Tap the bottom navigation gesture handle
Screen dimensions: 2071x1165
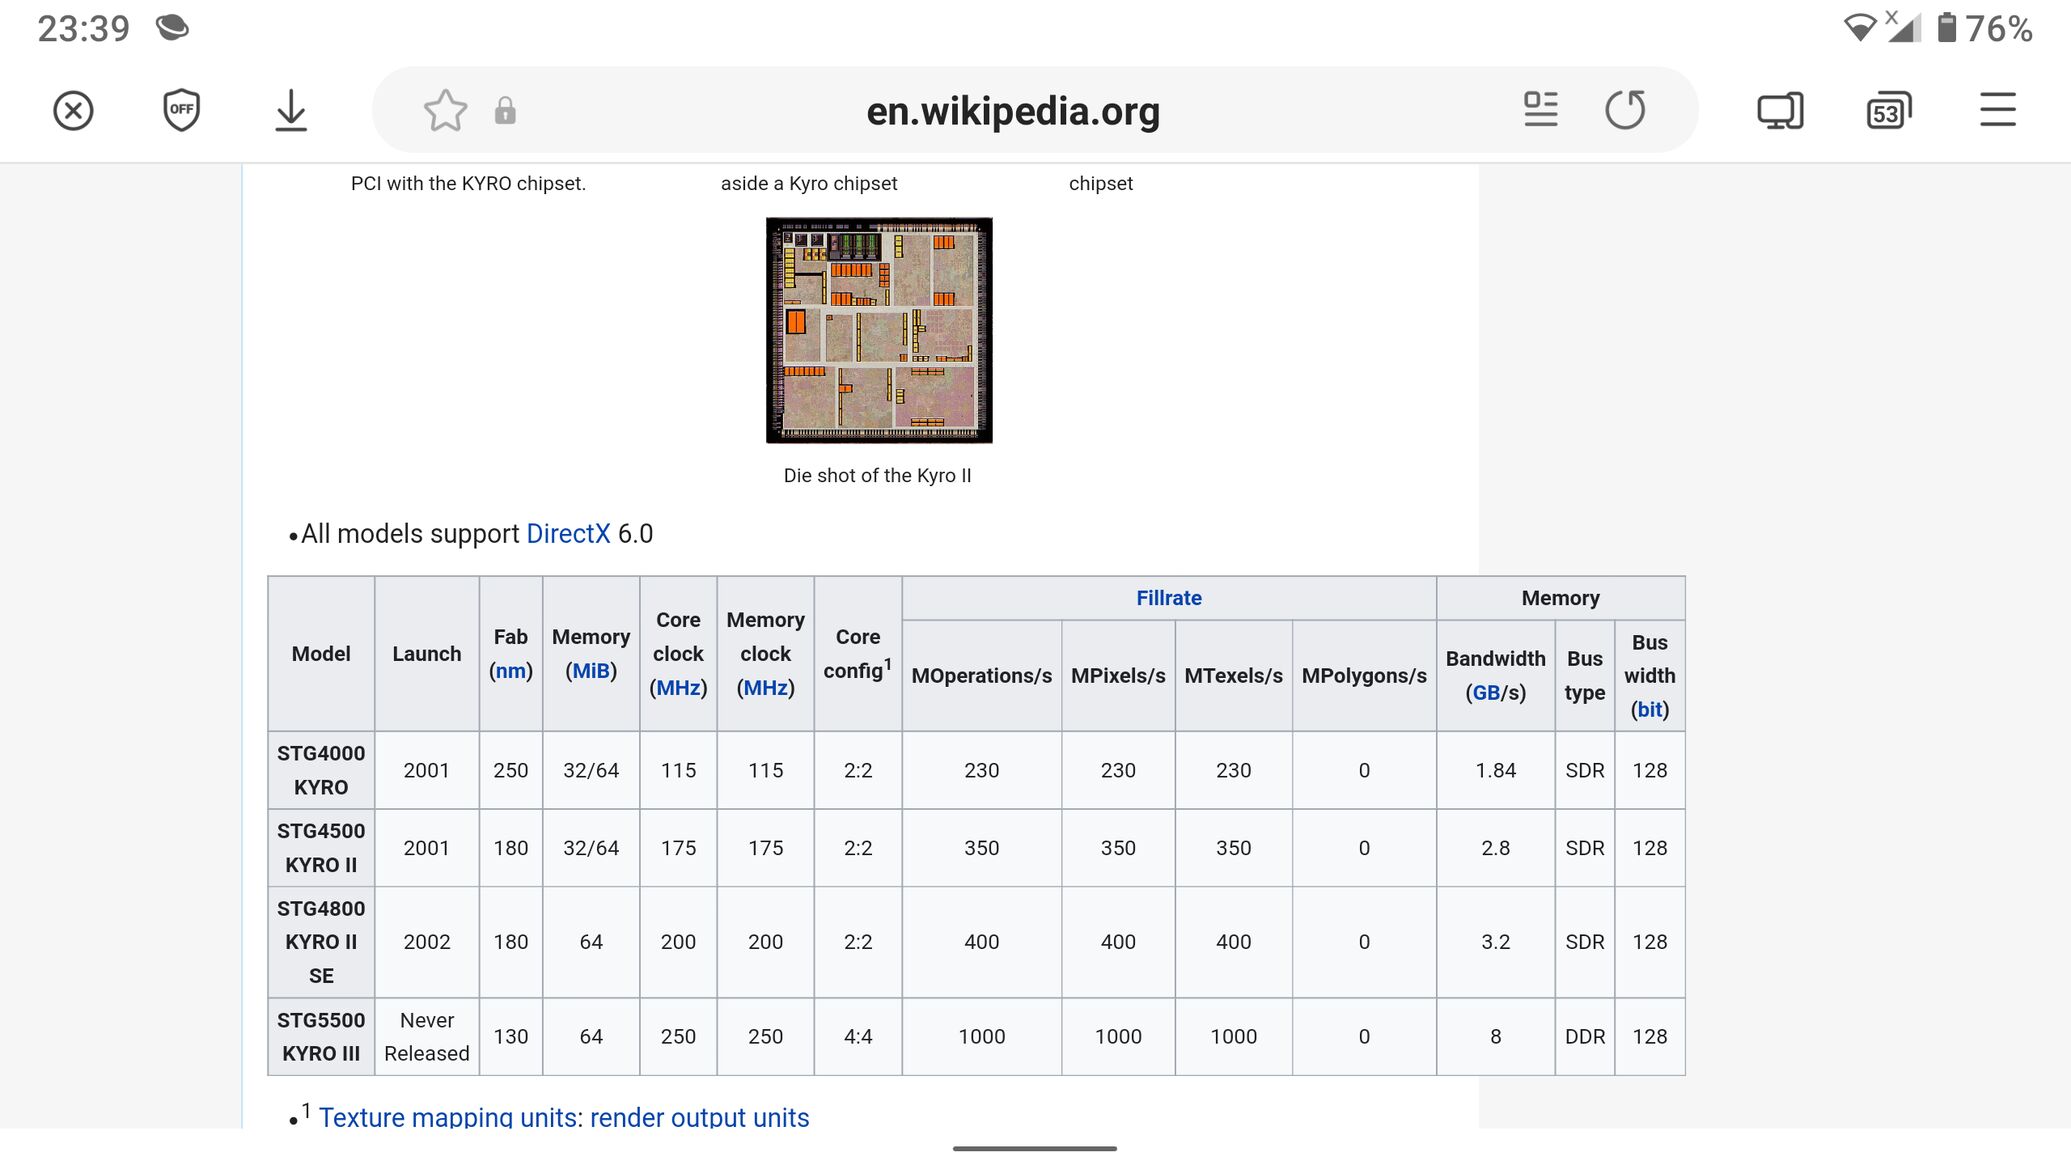pos(1035,1148)
